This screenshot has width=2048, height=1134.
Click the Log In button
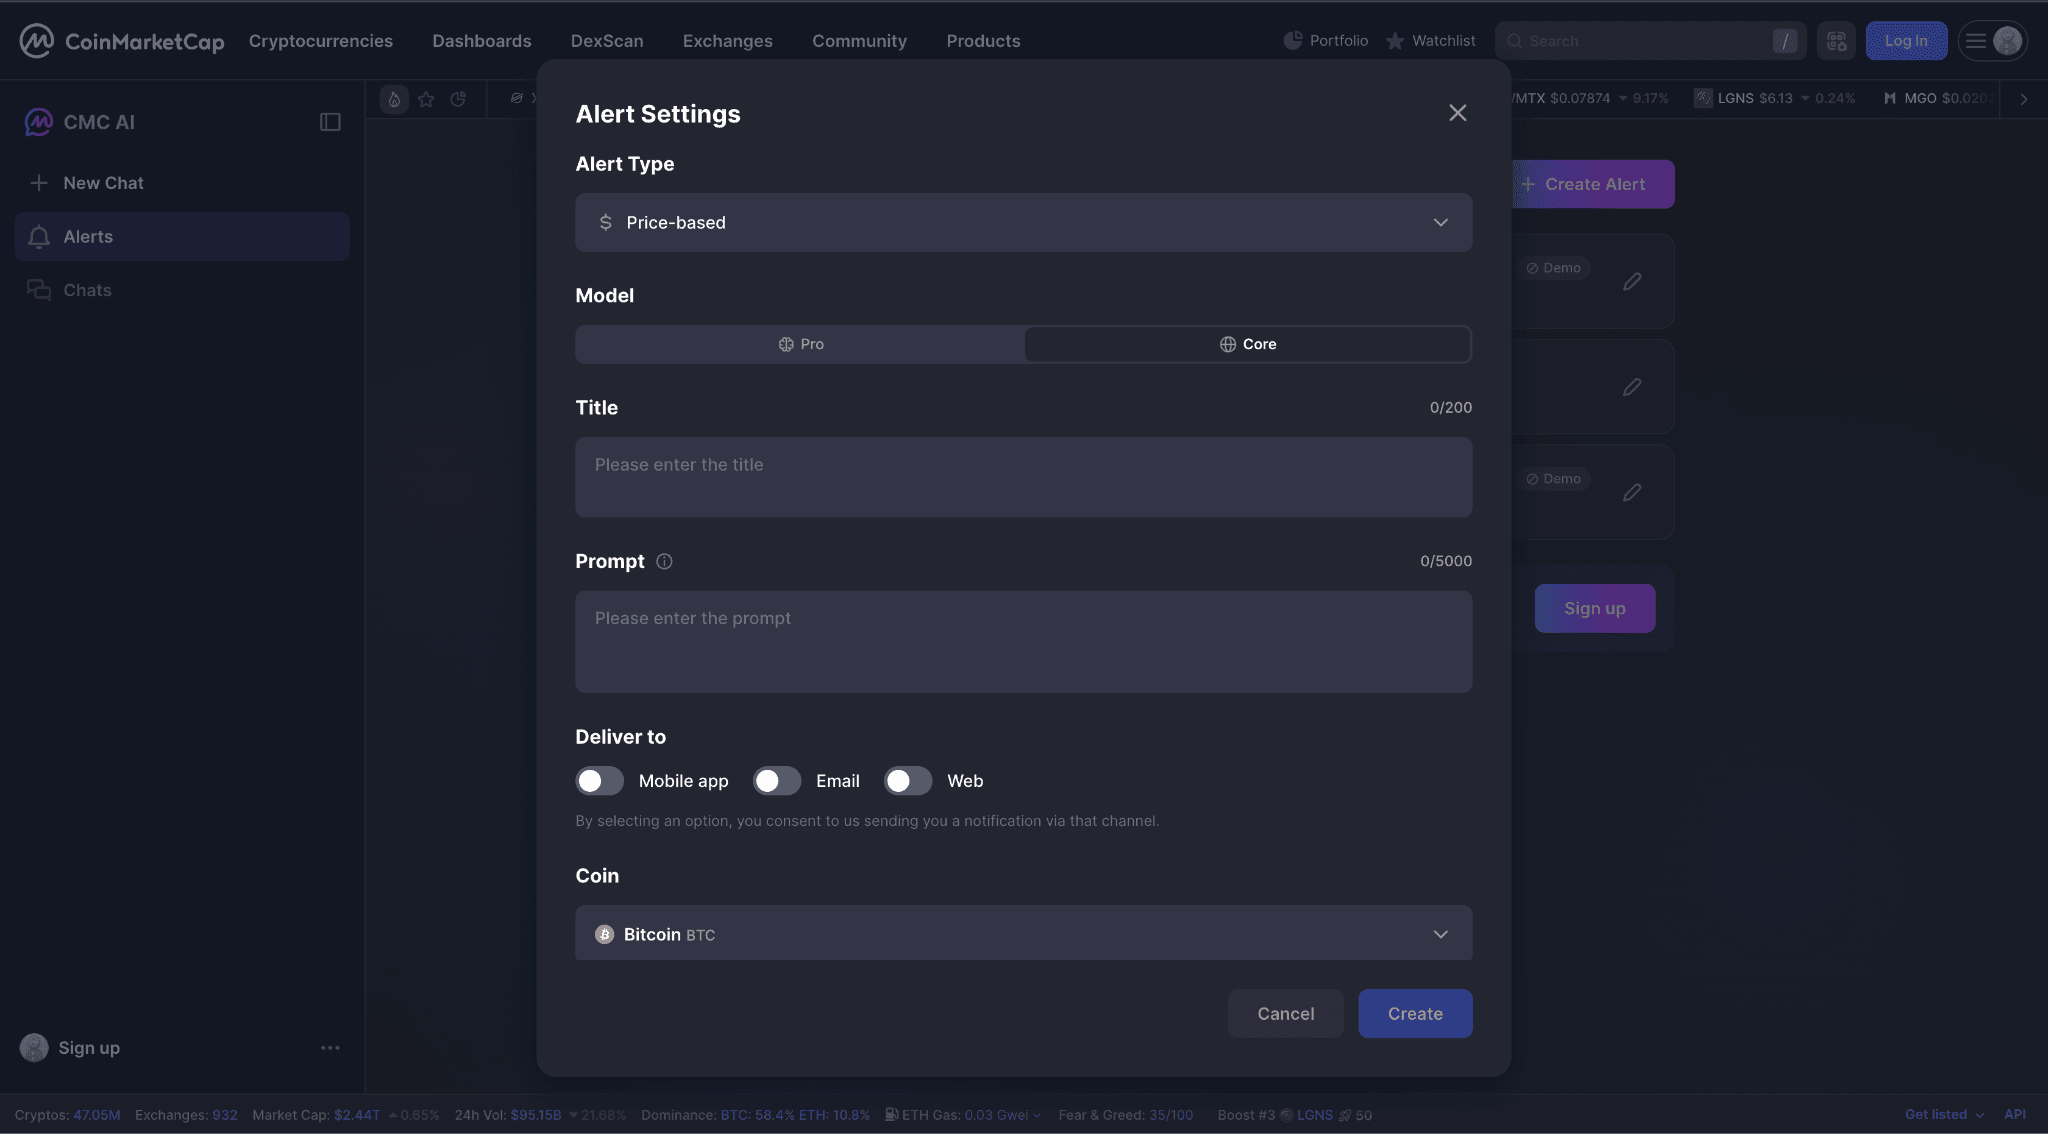tap(1906, 41)
